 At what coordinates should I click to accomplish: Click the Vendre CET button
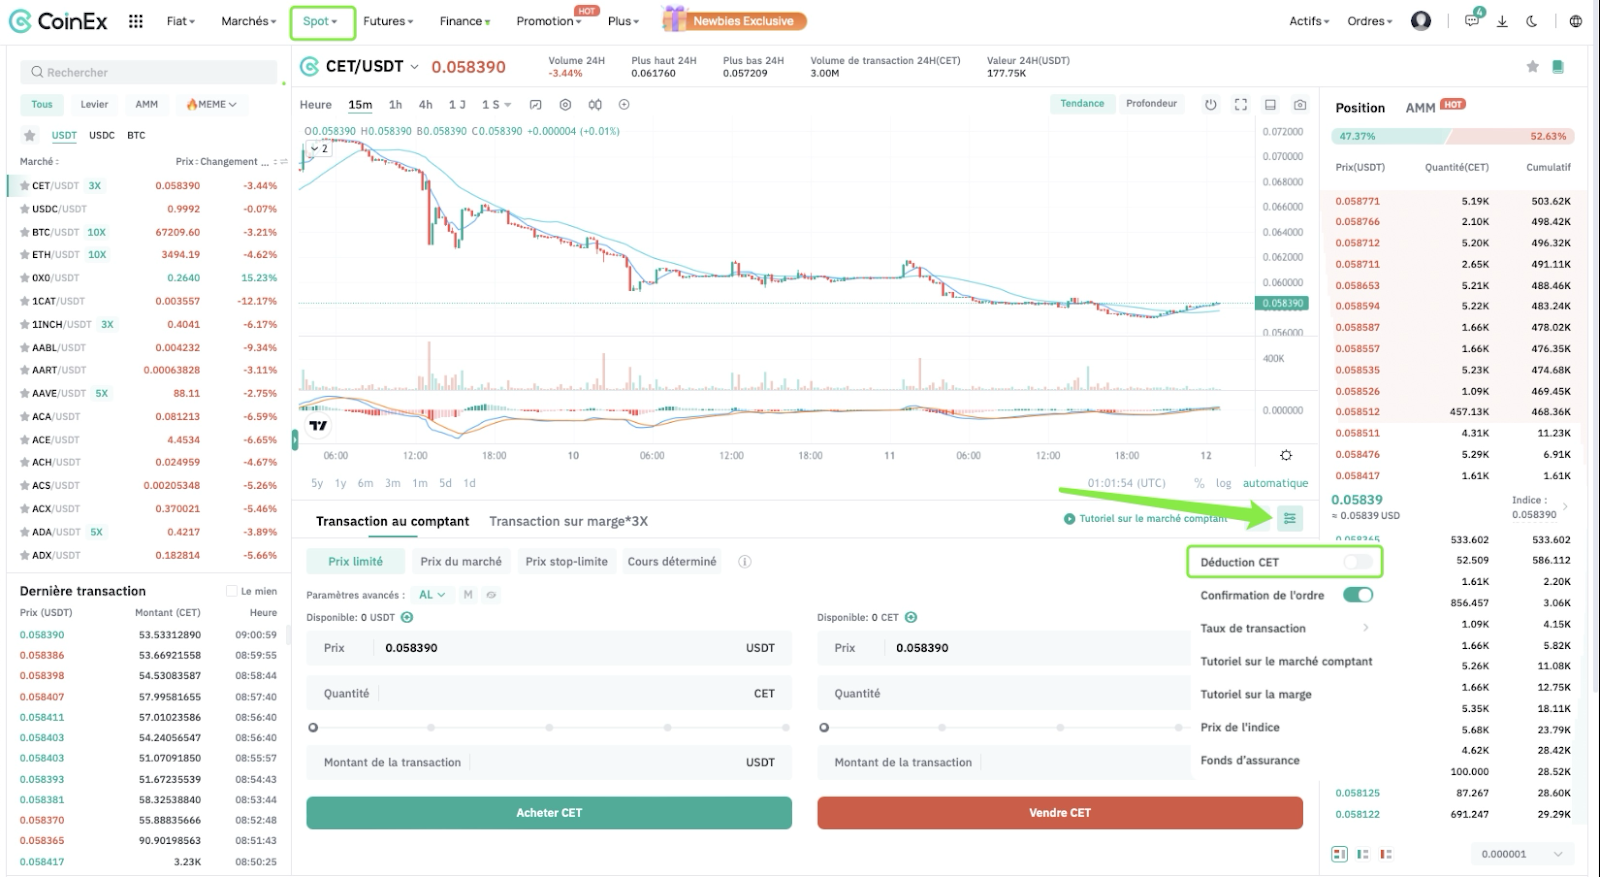point(1060,813)
